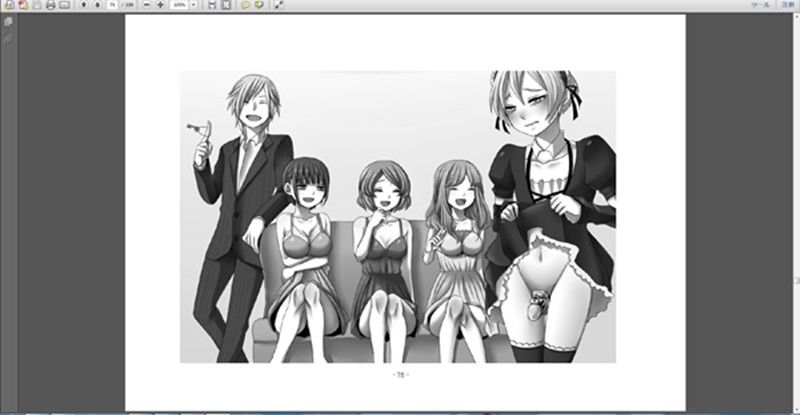Zoom in with the plus button
This screenshot has height=415, width=800.
click(160, 5)
